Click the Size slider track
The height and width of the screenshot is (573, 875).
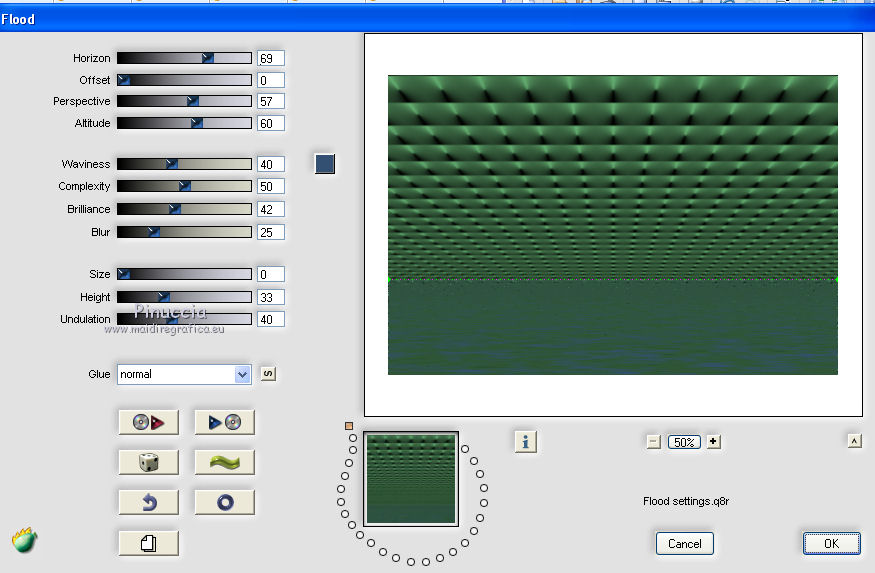pos(184,274)
